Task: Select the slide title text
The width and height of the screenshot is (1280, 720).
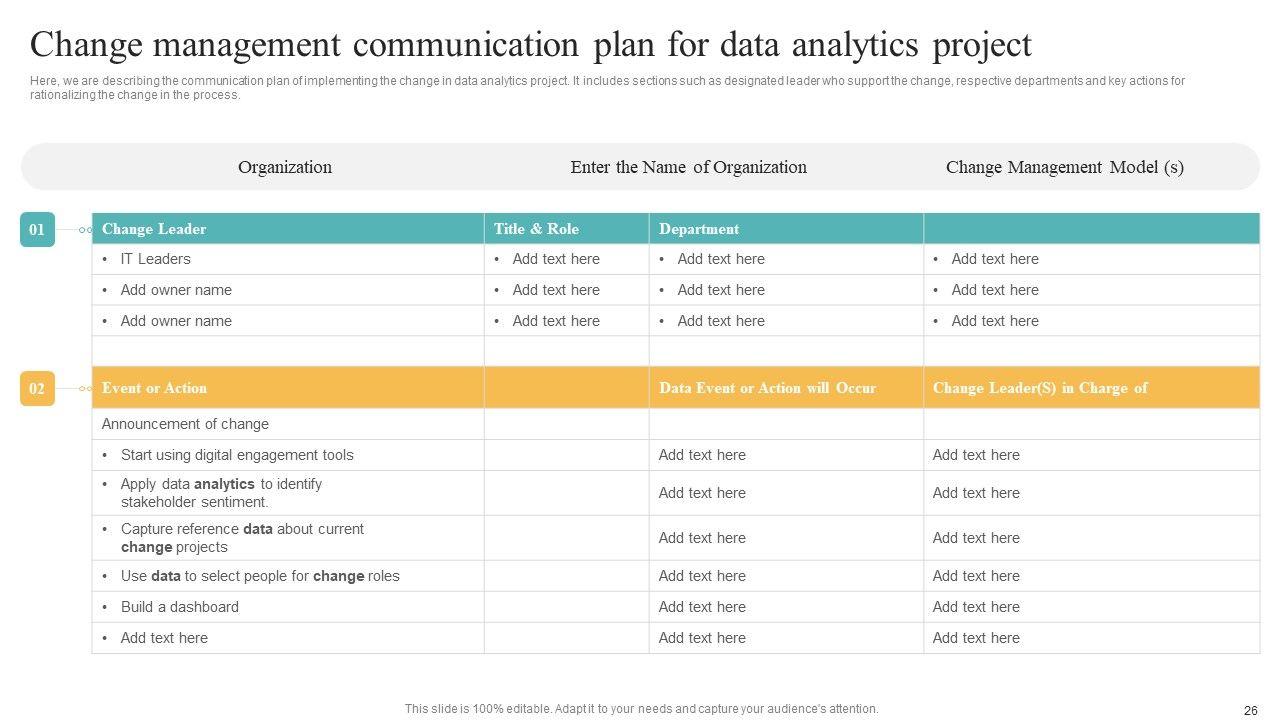Action: [x=530, y=45]
